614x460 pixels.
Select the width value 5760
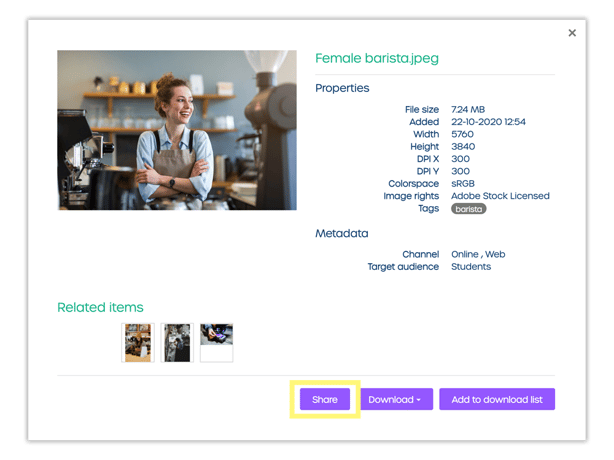[x=462, y=134]
